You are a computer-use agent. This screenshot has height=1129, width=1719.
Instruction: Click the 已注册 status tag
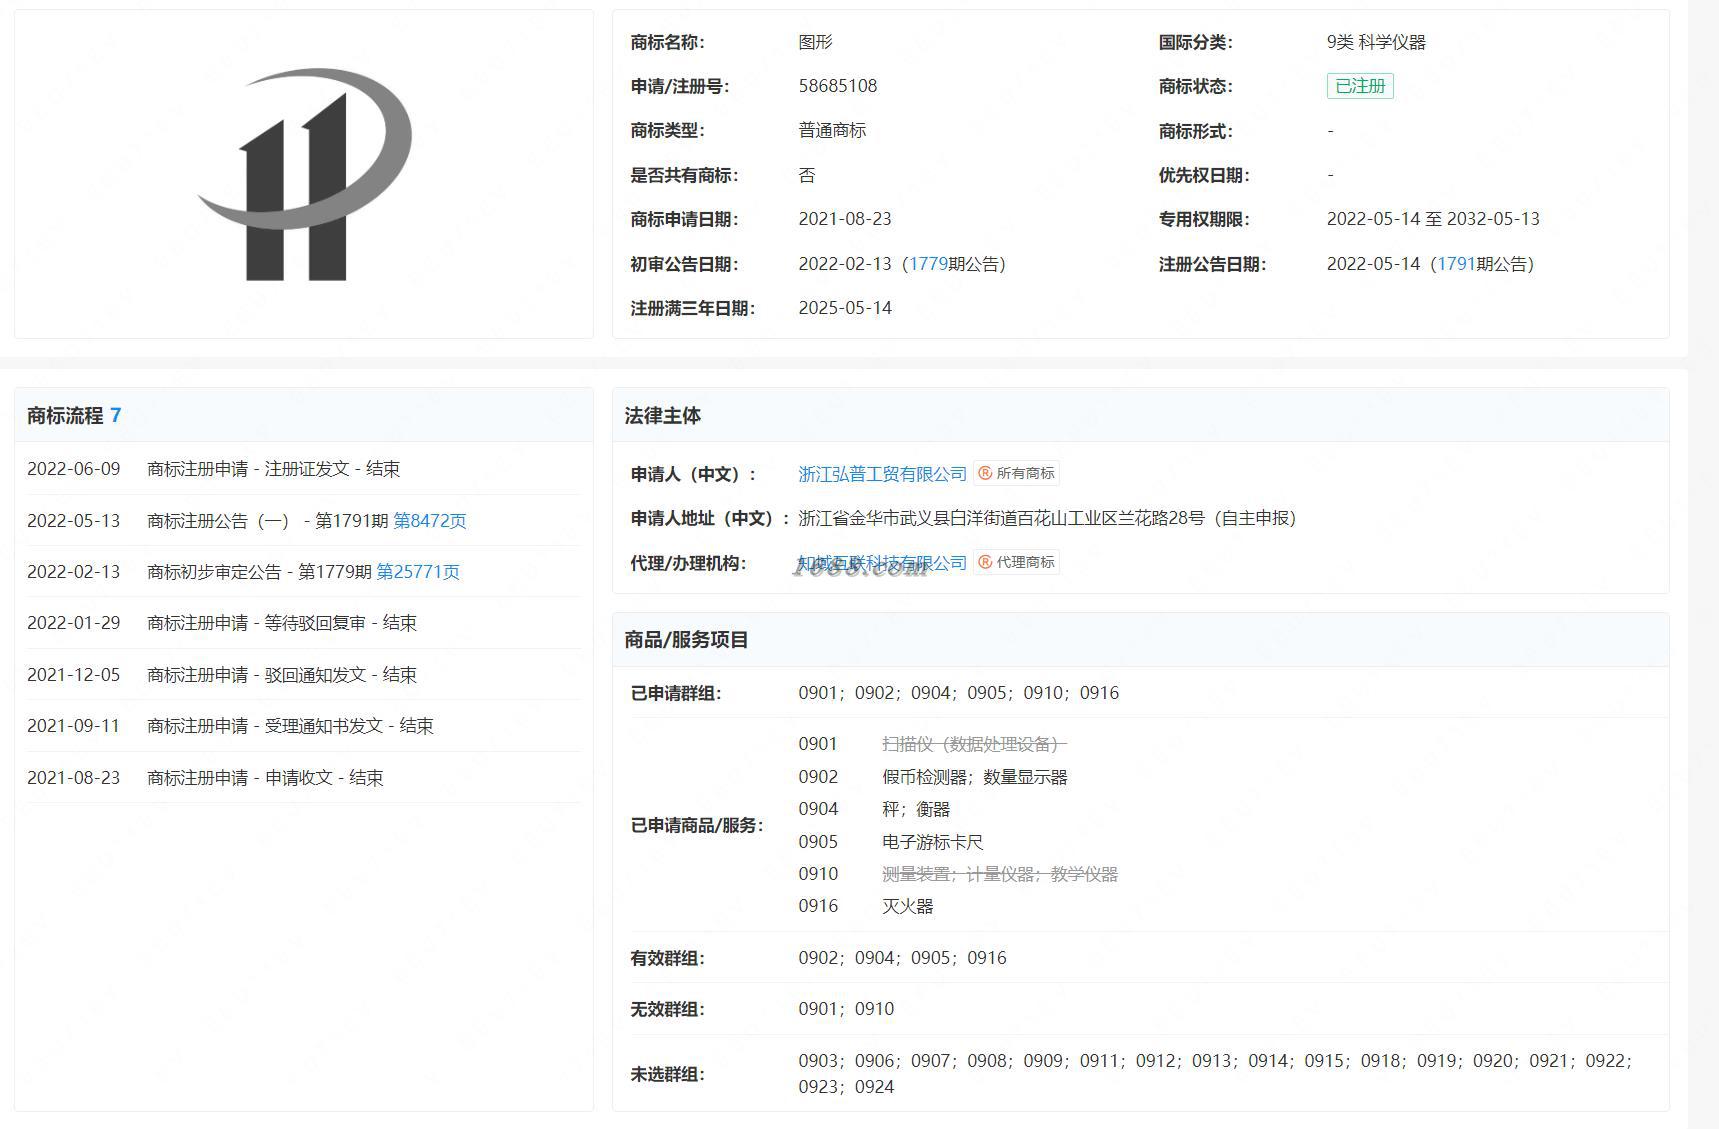pos(1360,86)
